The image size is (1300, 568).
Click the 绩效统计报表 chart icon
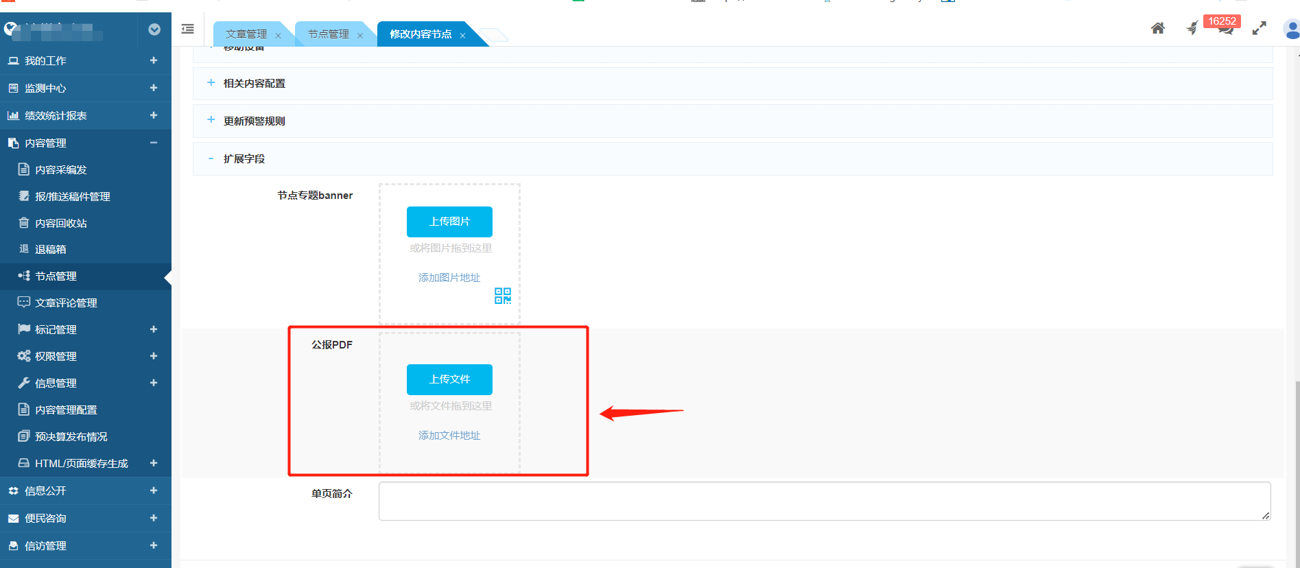[x=13, y=116]
